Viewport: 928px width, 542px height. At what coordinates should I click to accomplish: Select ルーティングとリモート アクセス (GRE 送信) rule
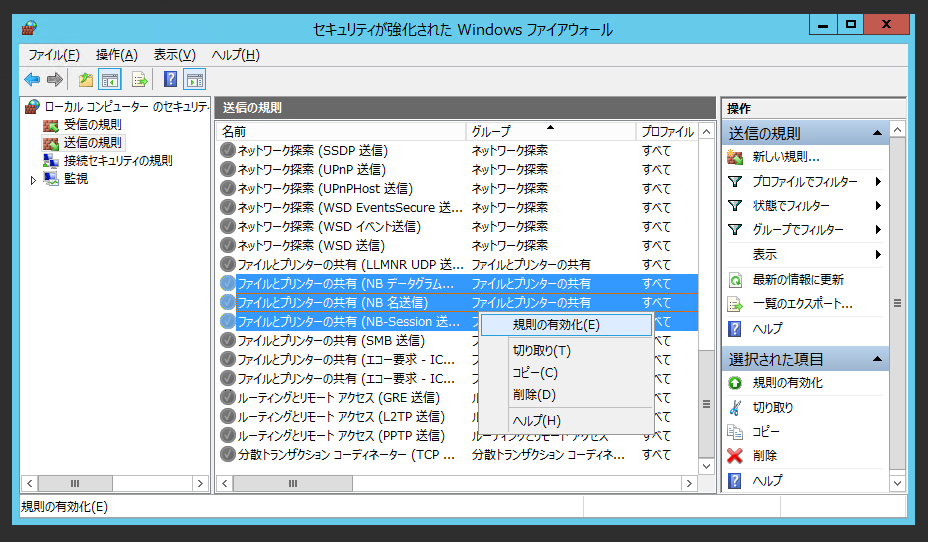(457, 398)
